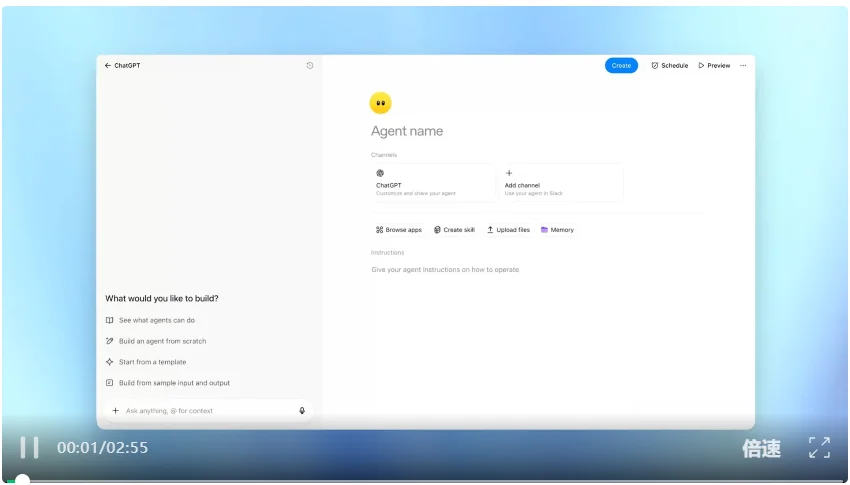Click the ChatGPT logo icon in channel card

[380, 173]
